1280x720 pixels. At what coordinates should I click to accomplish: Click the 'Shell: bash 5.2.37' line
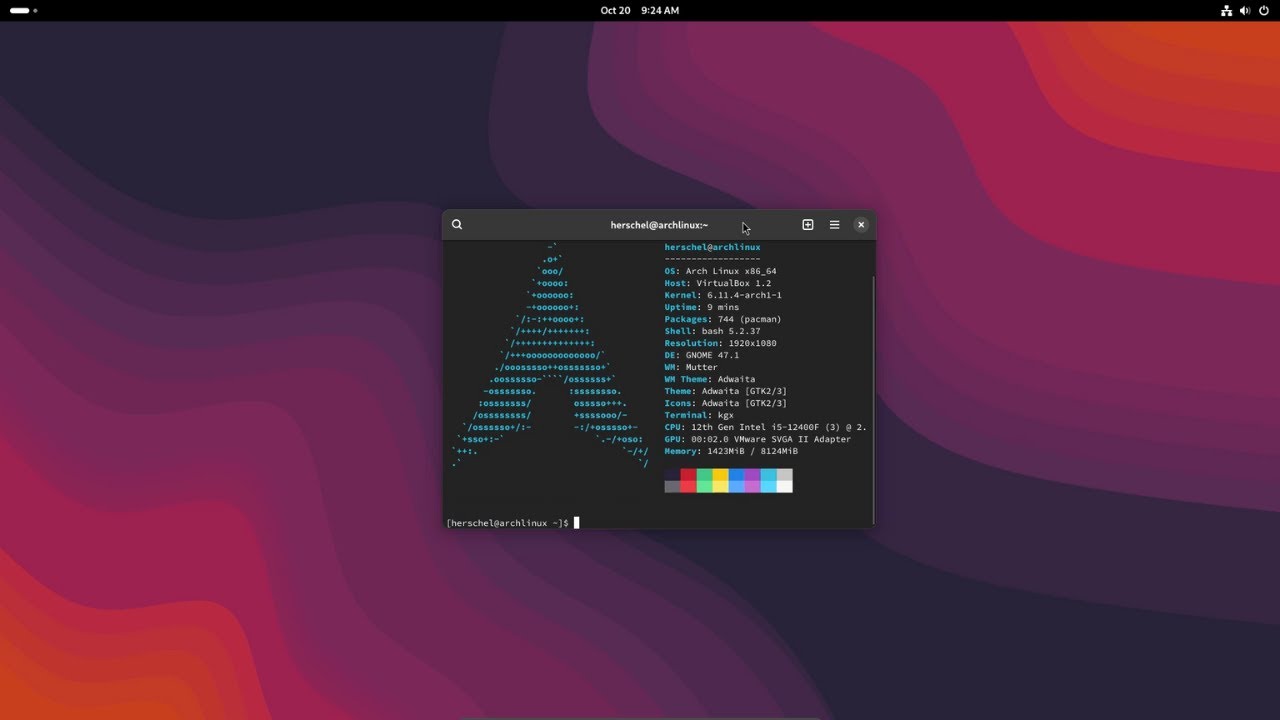click(712, 331)
